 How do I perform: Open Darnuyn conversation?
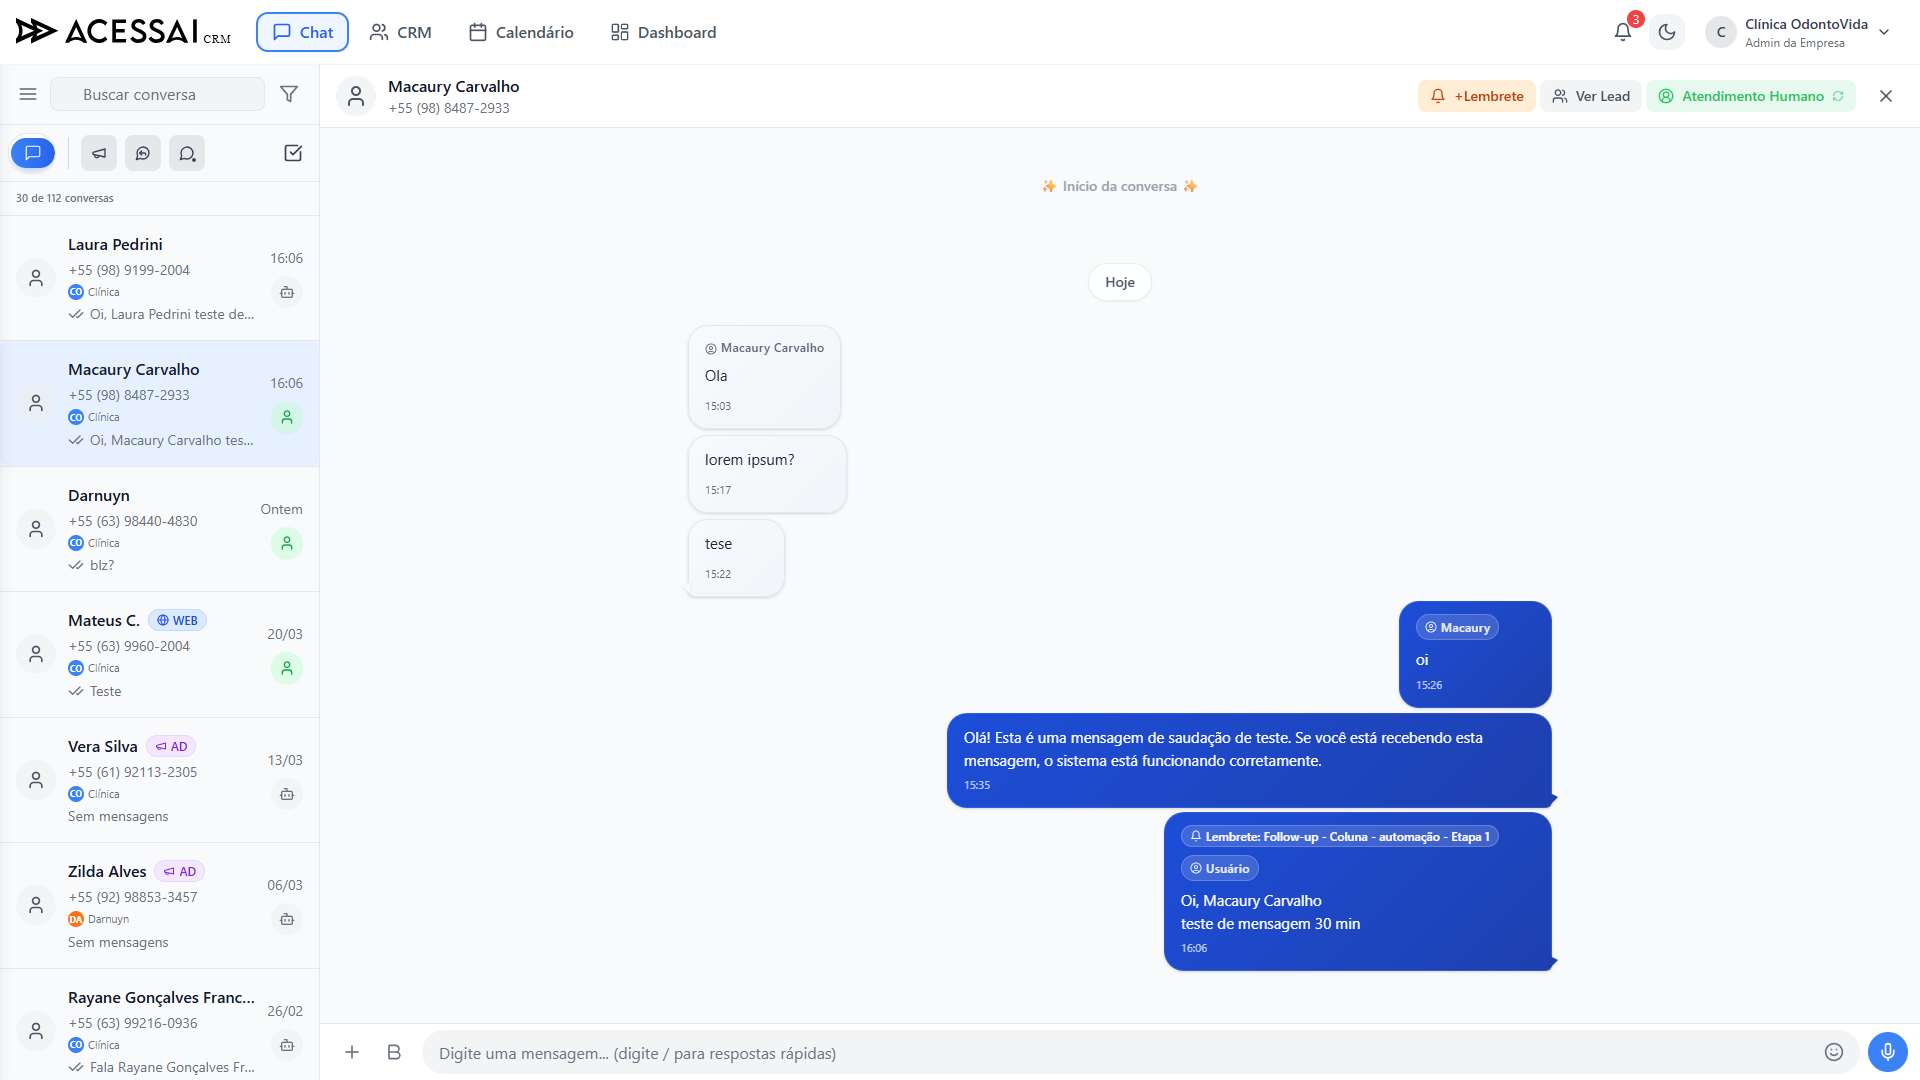tap(160, 529)
